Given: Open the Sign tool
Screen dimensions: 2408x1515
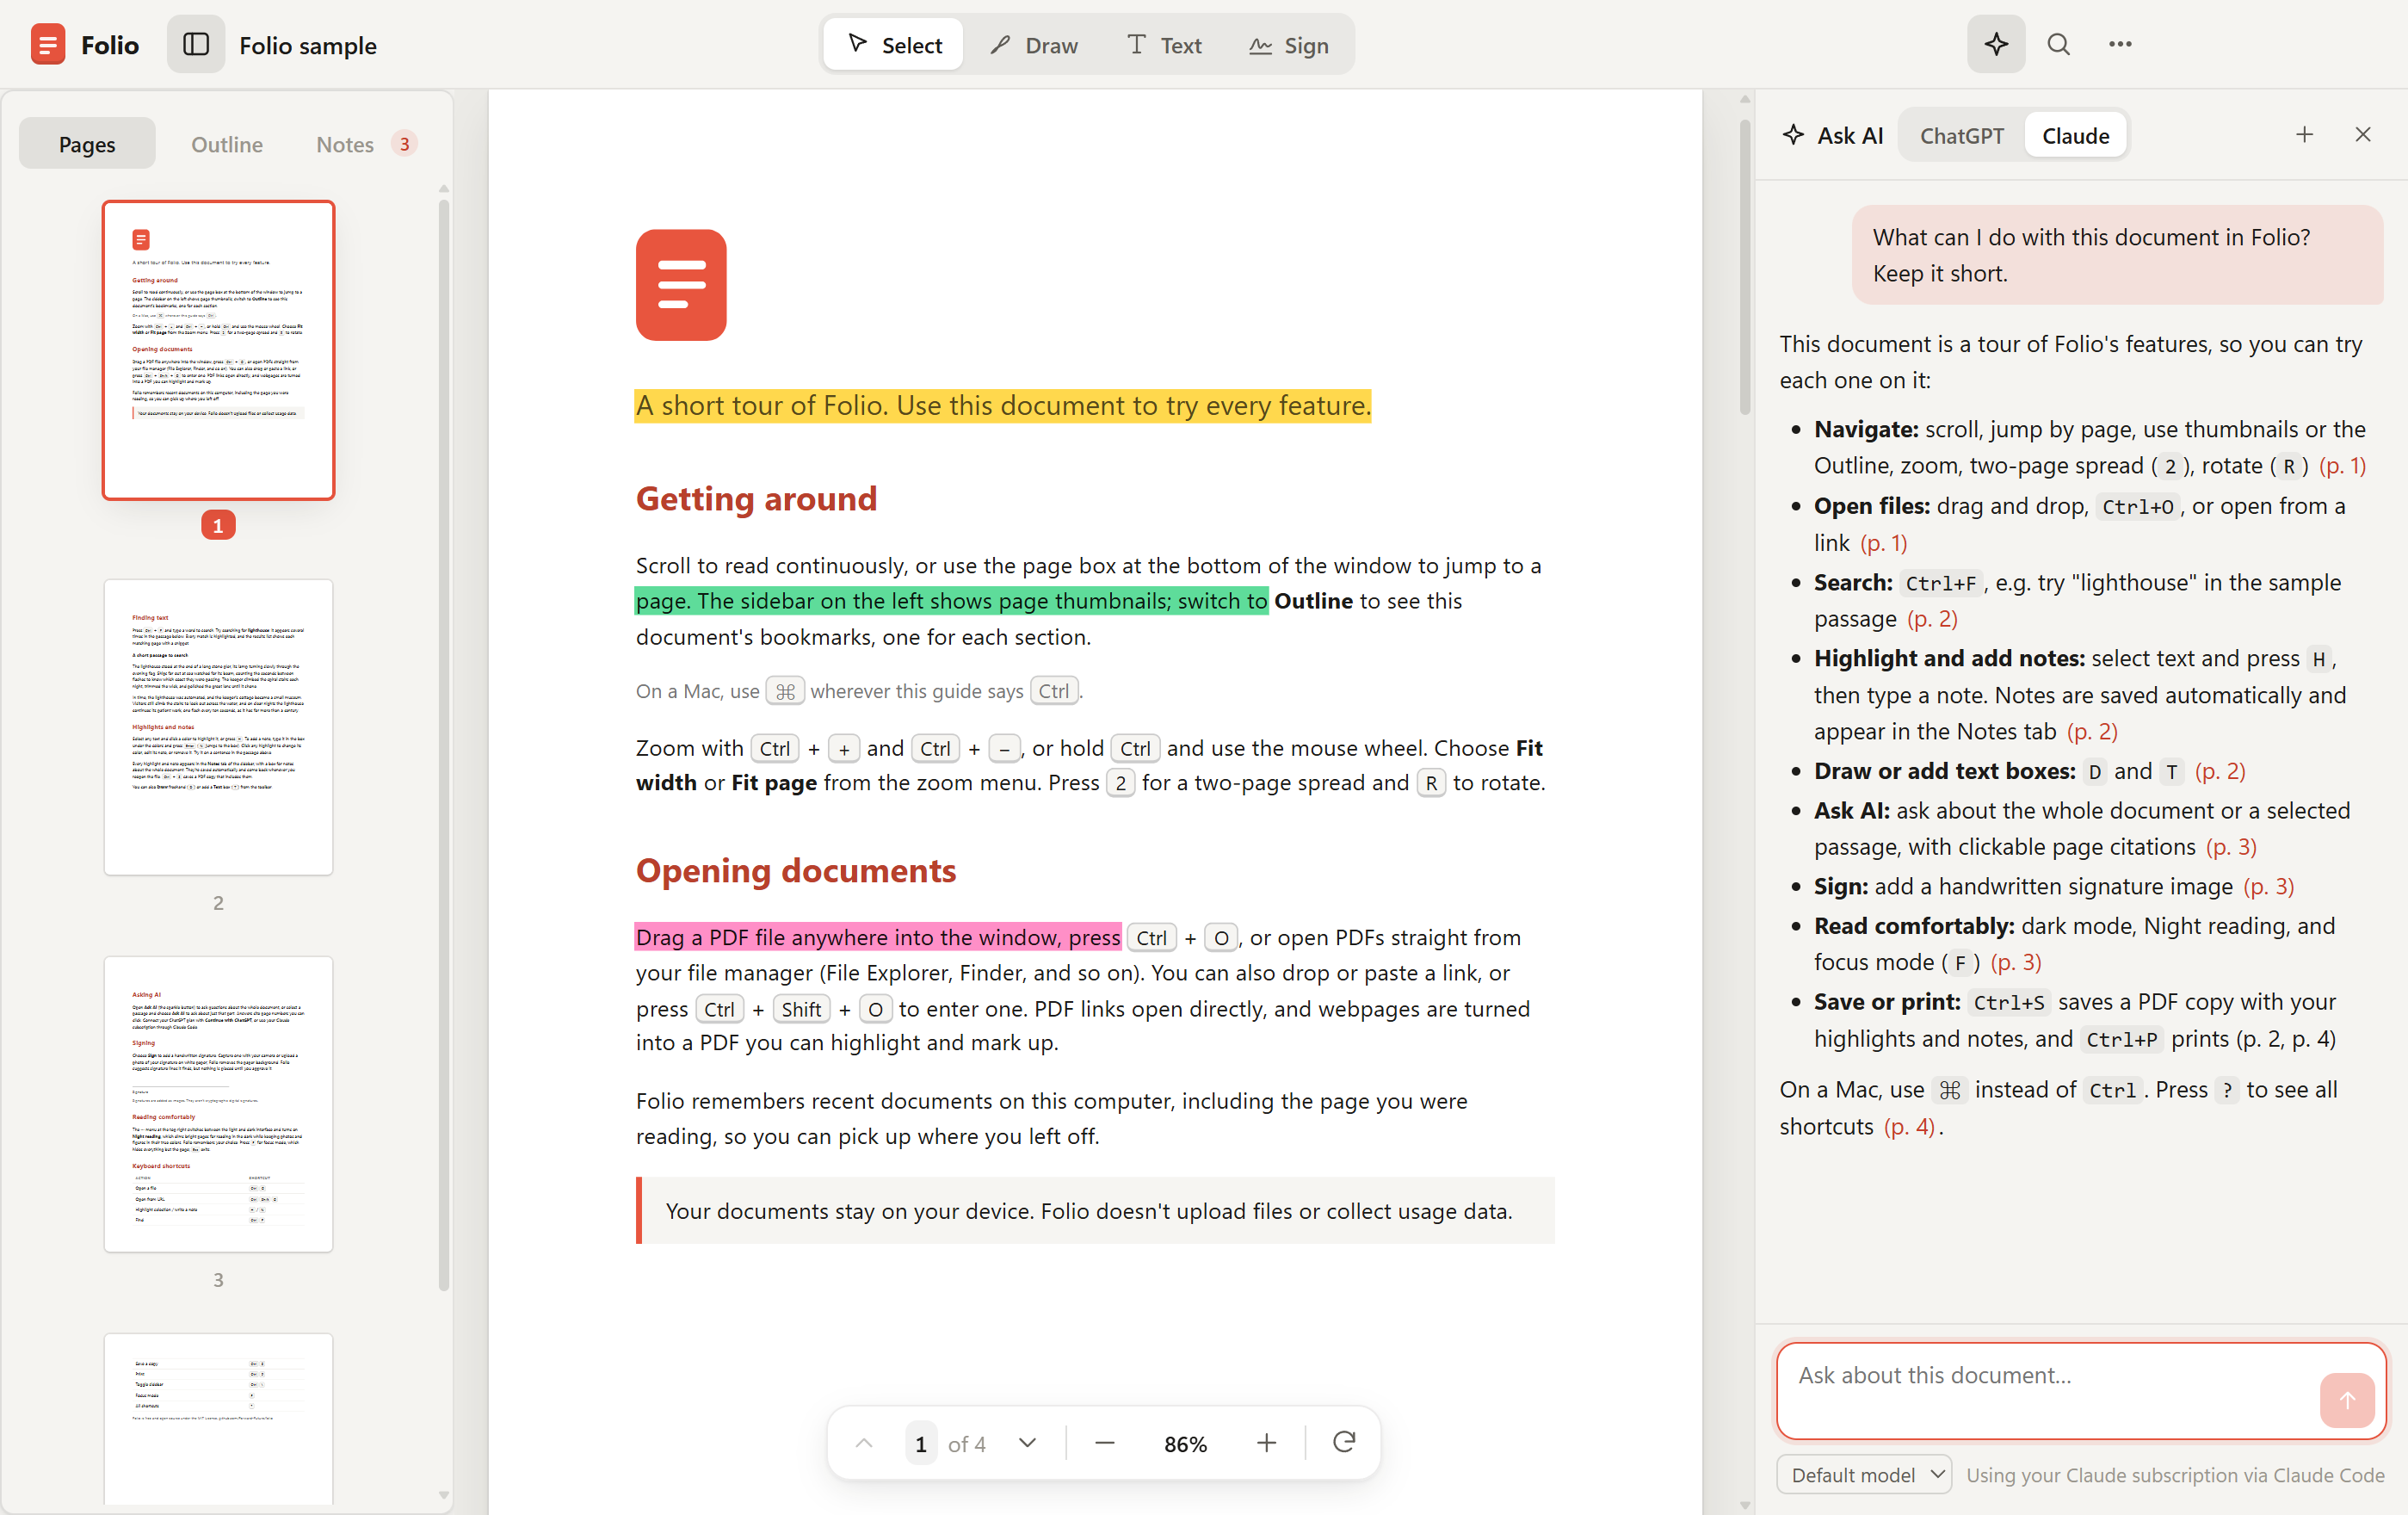Looking at the screenshot, I should coord(1288,45).
